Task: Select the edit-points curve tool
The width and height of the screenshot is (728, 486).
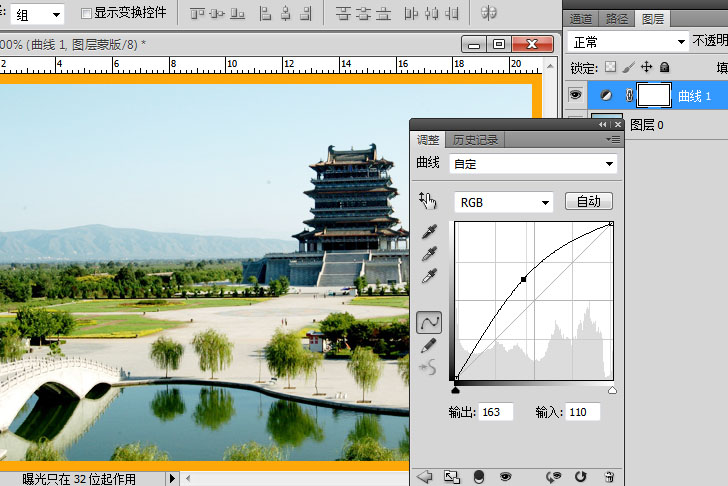Action: 429,323
